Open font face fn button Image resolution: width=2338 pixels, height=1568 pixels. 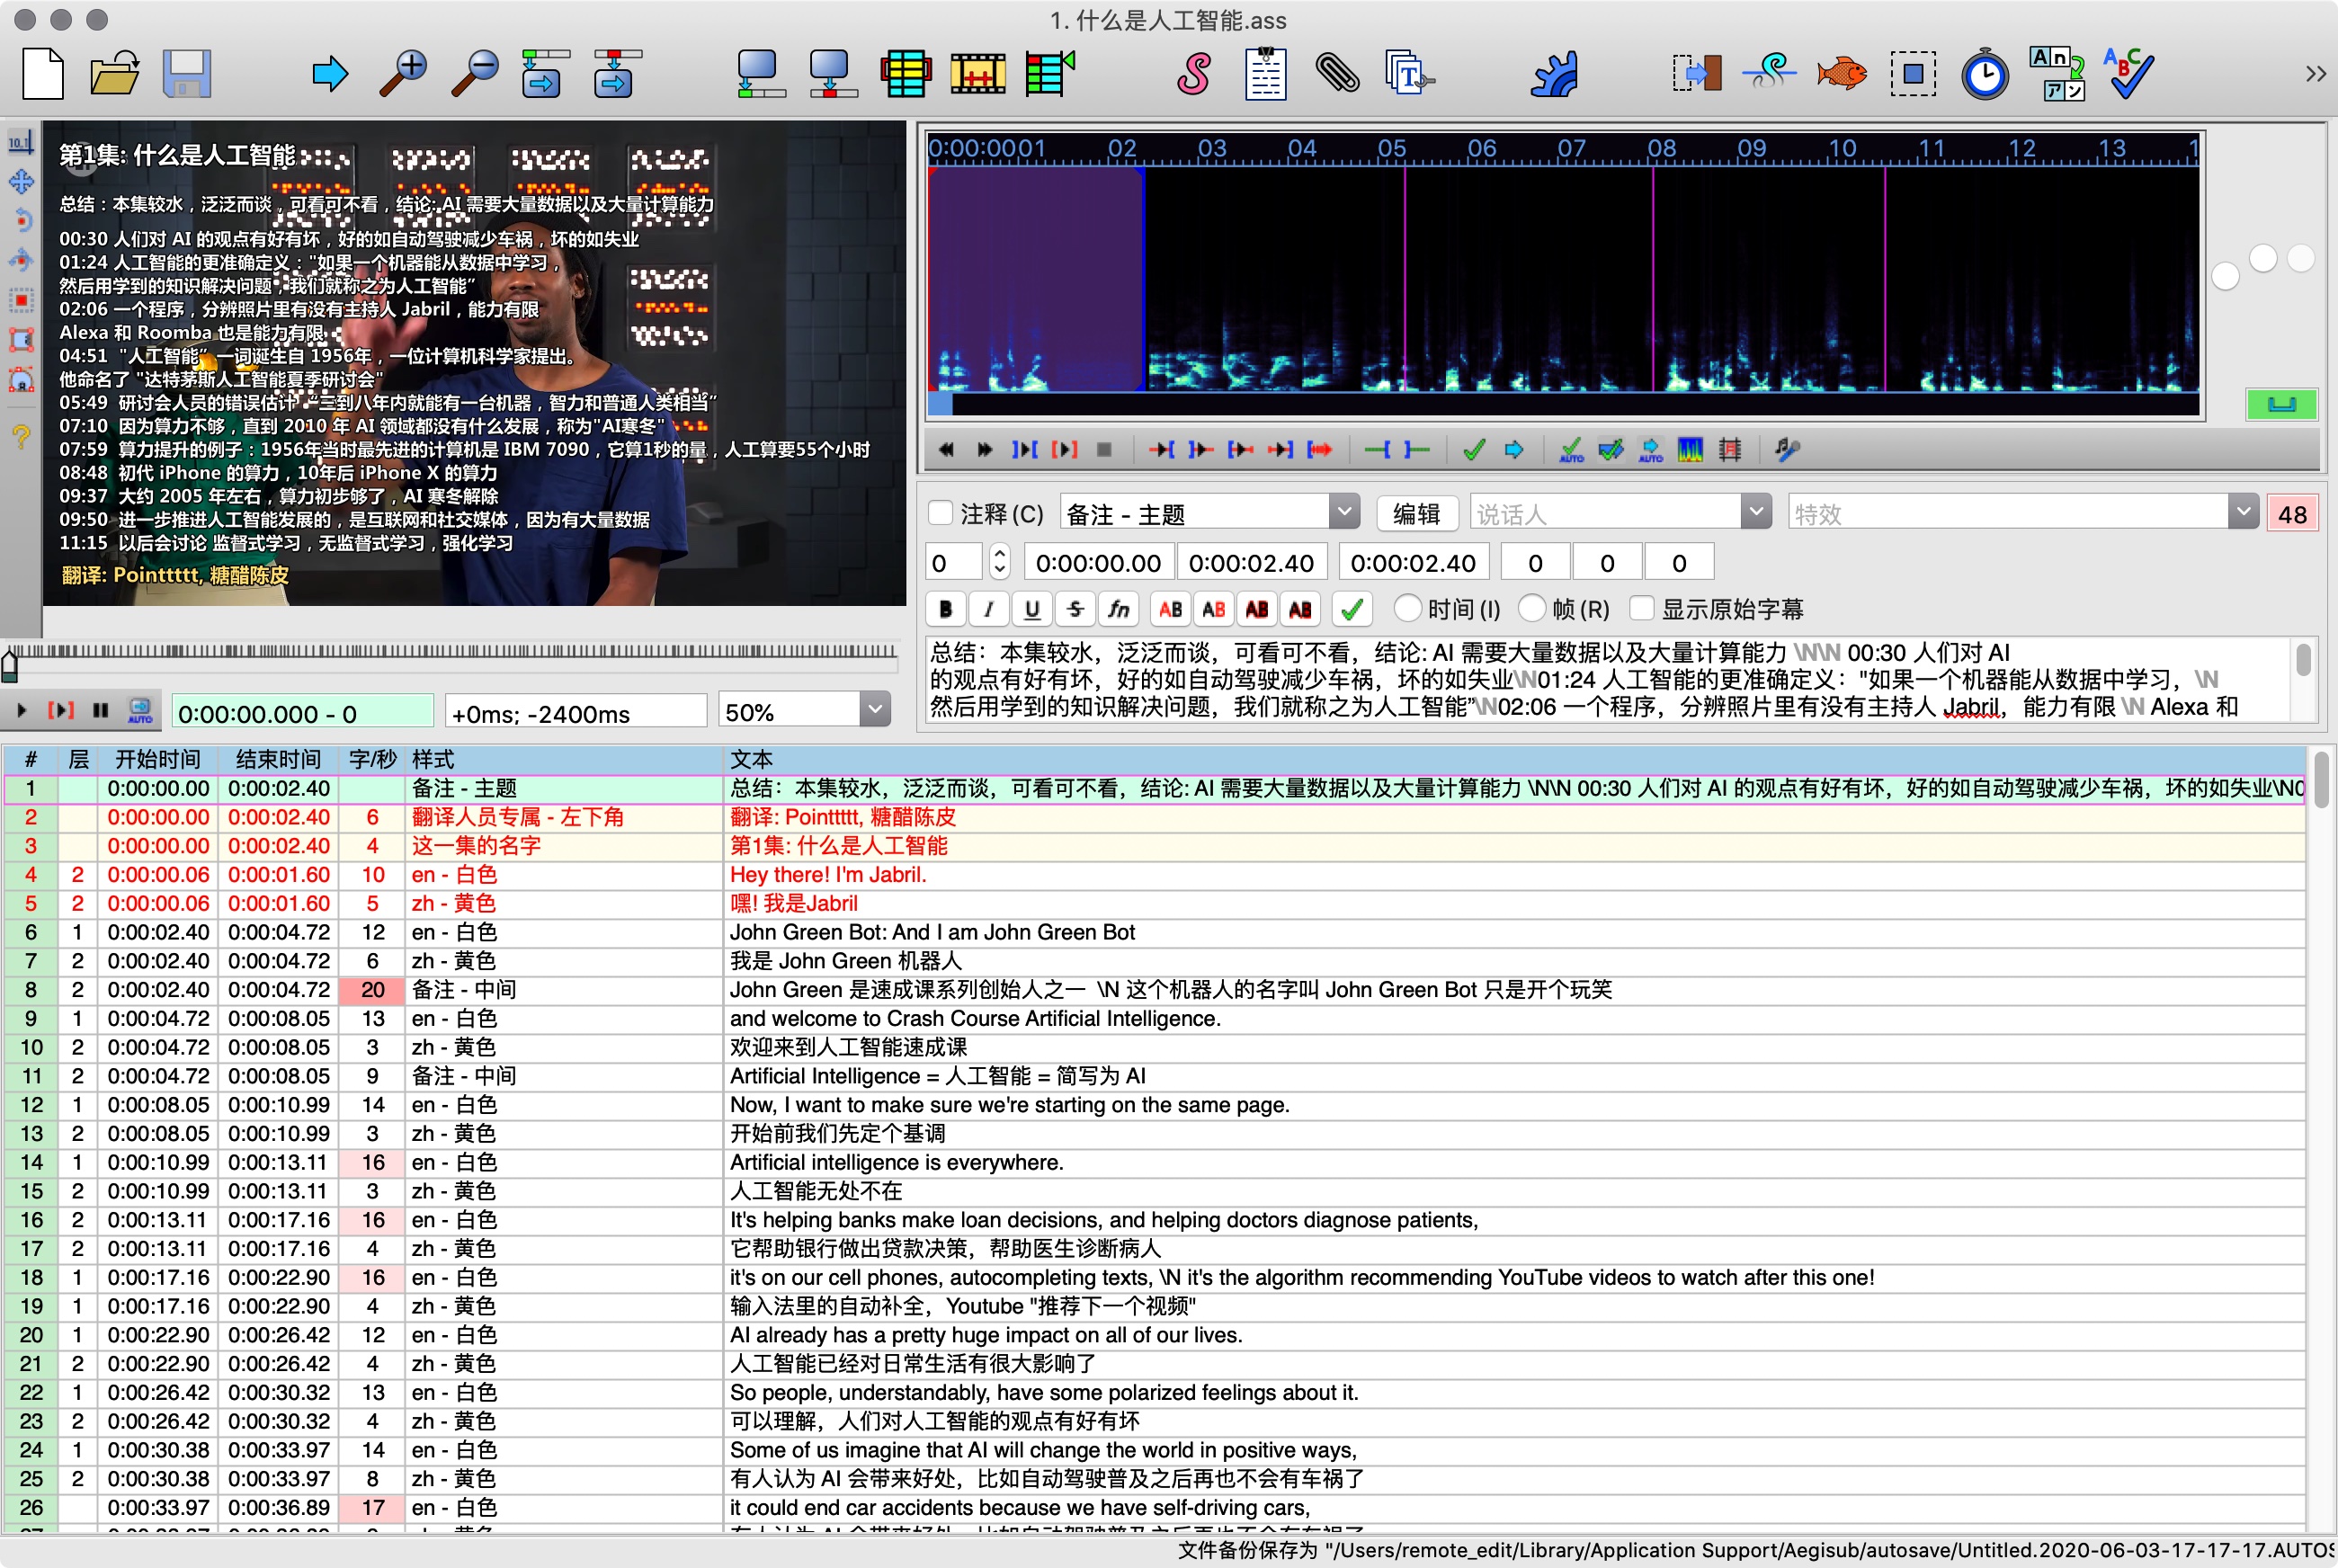click(x=1118, y=608)
